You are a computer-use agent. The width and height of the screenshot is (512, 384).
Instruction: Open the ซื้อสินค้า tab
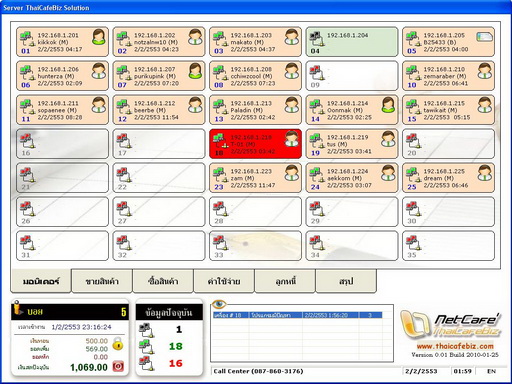(163, 281)
